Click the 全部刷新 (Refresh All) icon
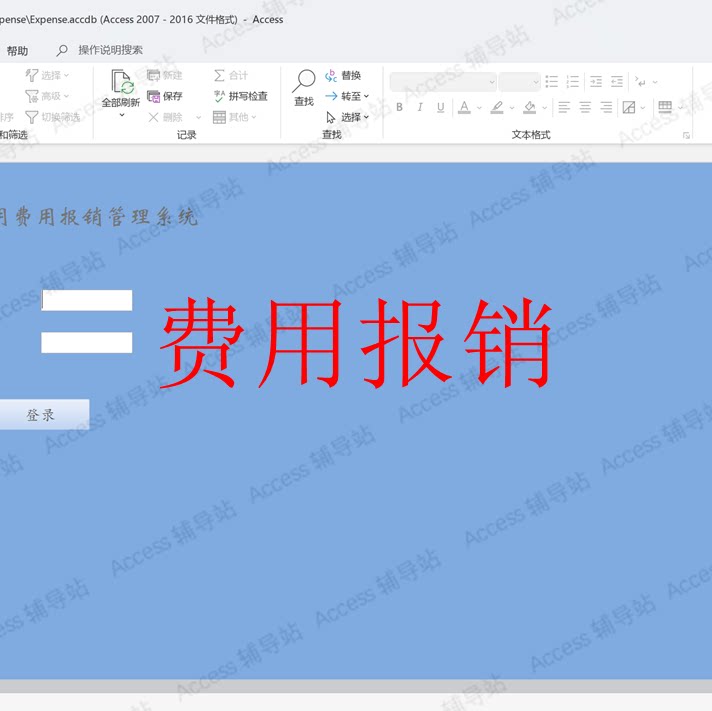712x711 pixels. tap(122, 81)
